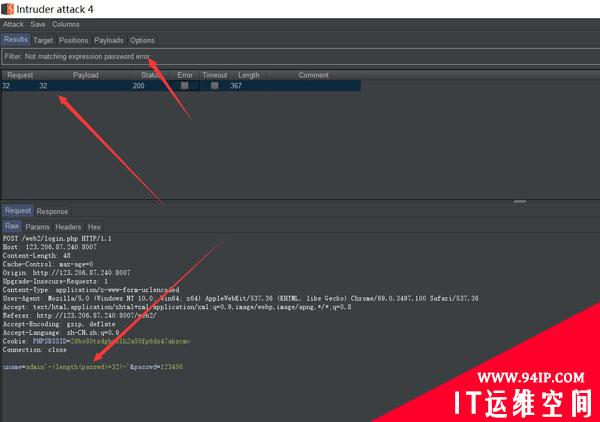Select the Params view tab
This screenshot has width=600, height=422.
click(38, 227)
